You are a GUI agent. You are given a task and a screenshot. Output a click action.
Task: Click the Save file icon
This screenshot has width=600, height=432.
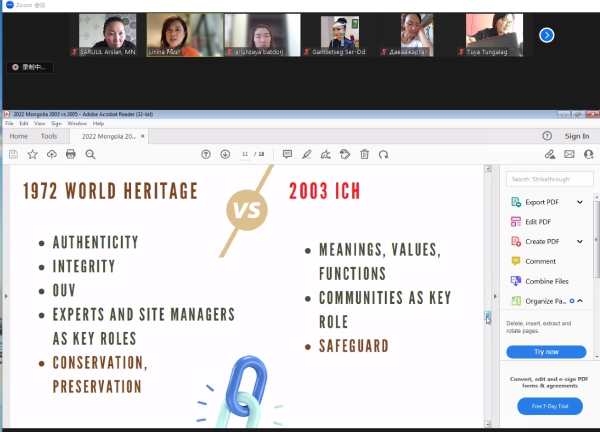pyautogui.click(x=13, y=154)
